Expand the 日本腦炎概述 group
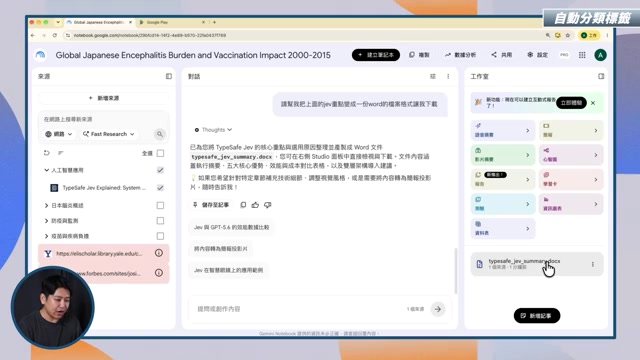 point(46,205)
